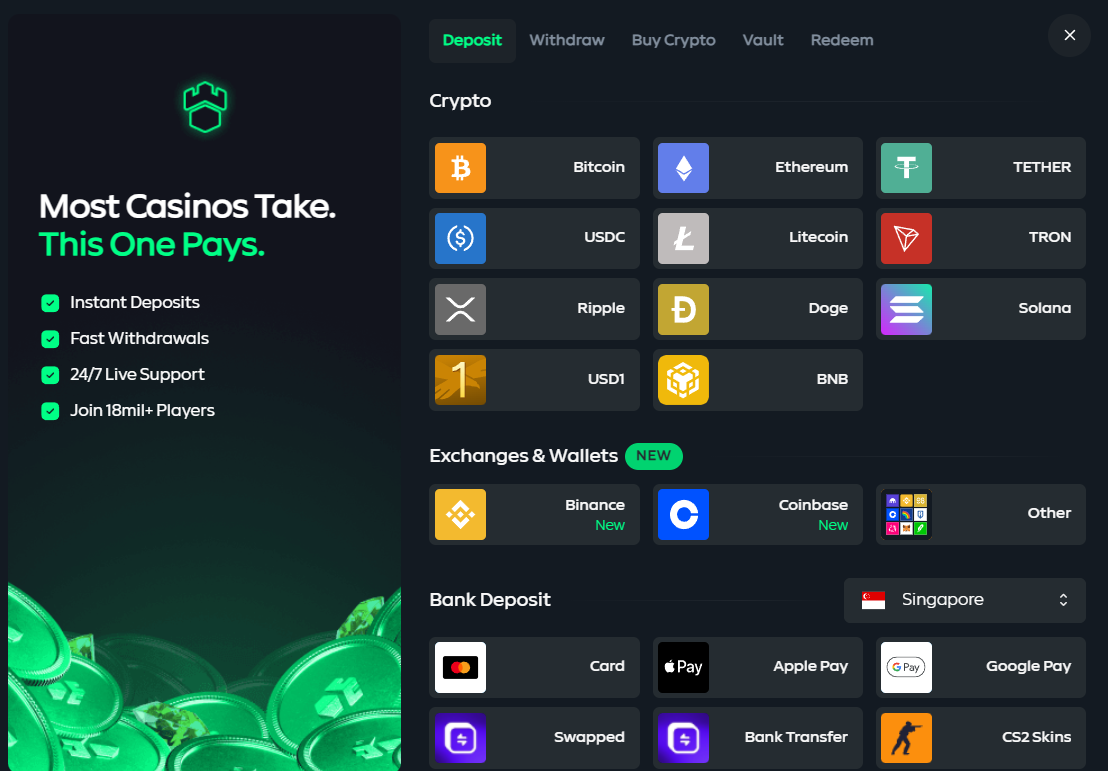Click the TRON label text
1108x771 pixels.
[1049, 237]
